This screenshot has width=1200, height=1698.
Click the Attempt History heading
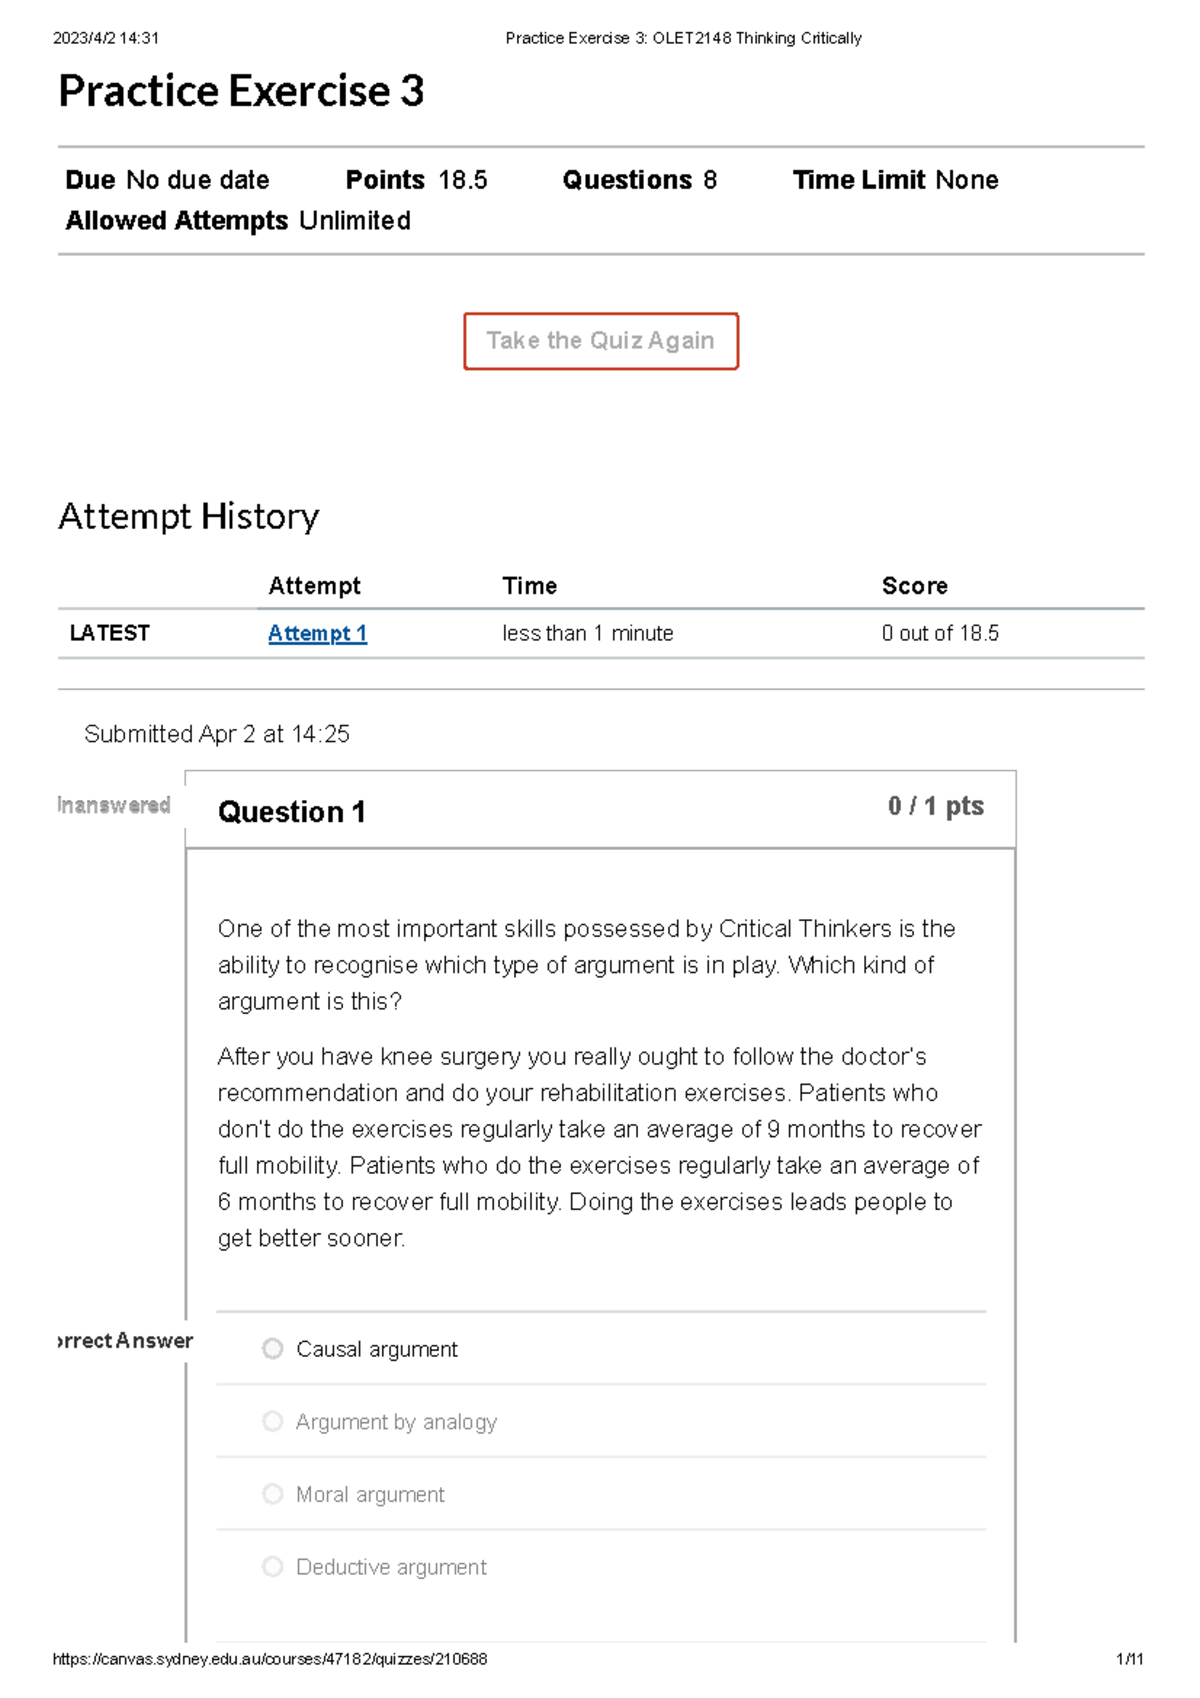[189, 516]
